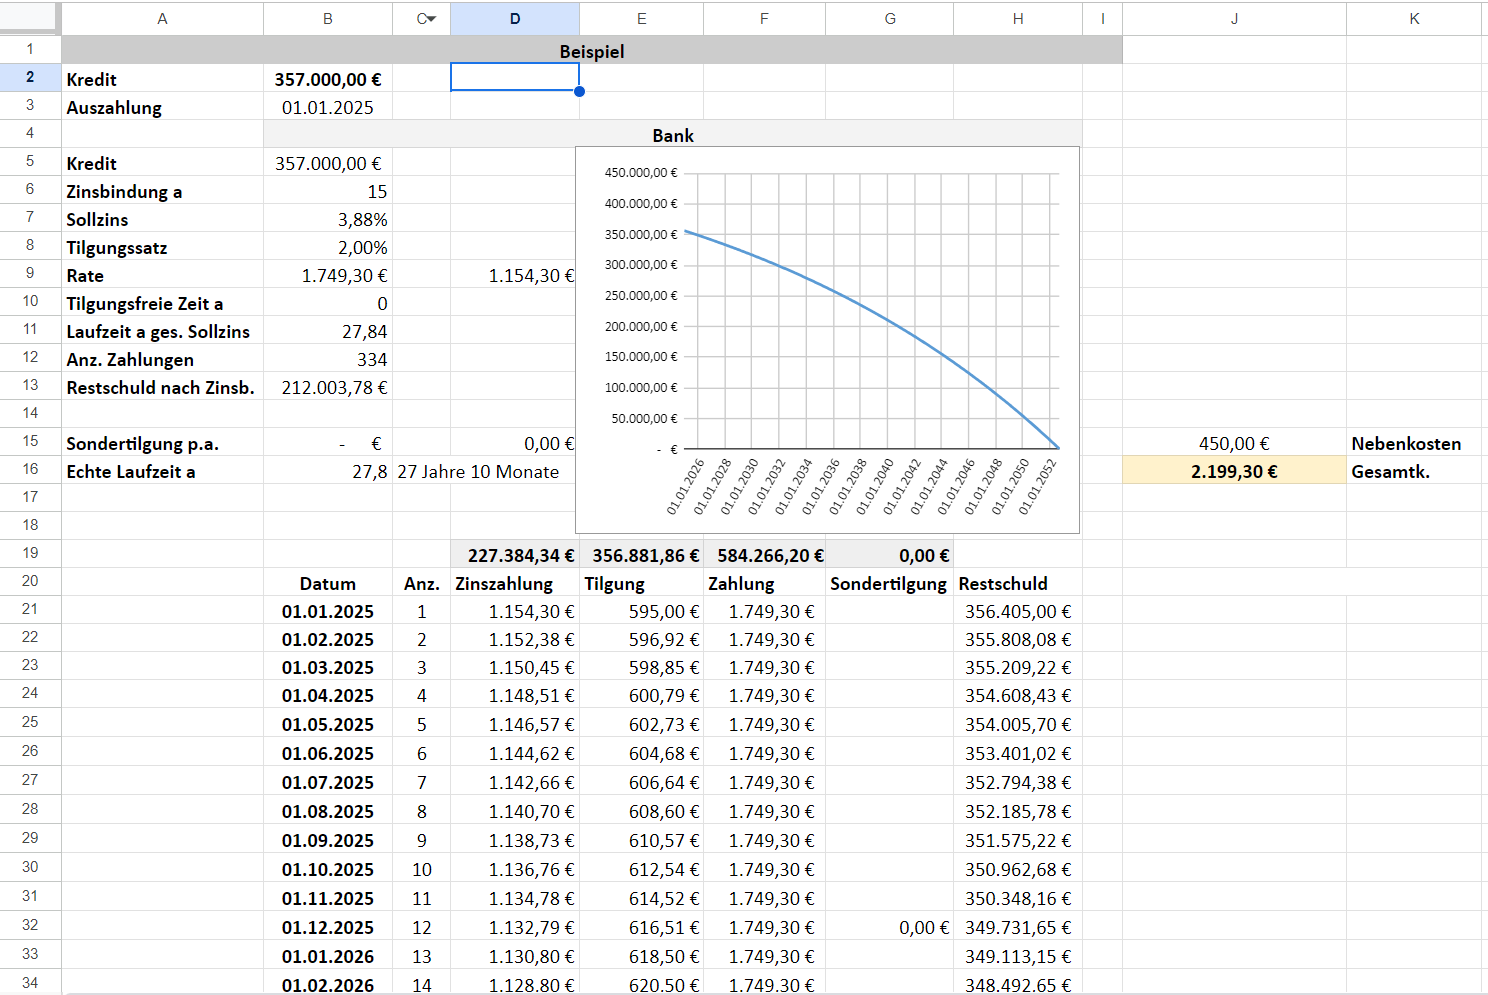Select the row 19 header
Image resolution: width=1488 pixels, height=995 pixels.
[30, 553]
